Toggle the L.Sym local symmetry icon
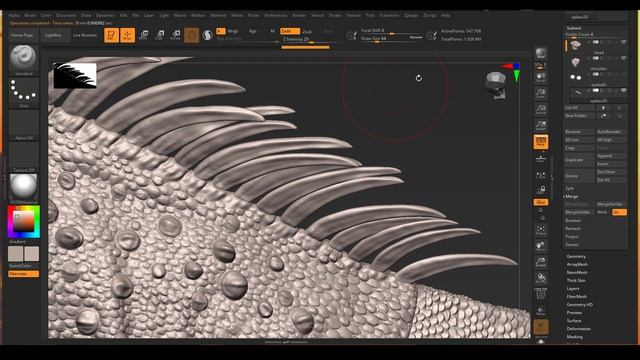 point(541,175)
